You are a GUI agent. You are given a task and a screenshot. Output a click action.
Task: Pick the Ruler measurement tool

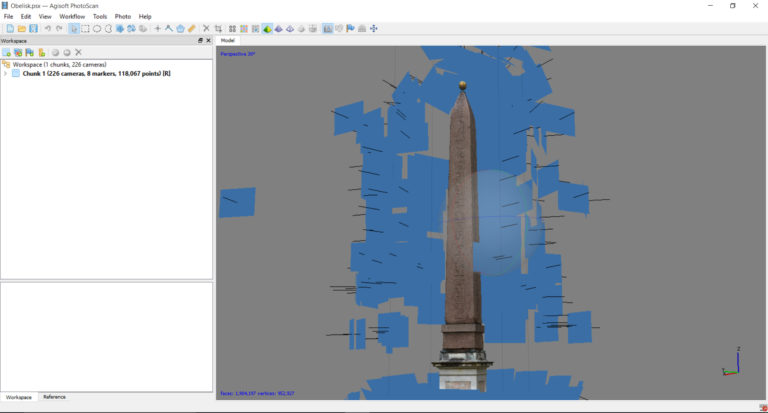(x=192, y=28)
